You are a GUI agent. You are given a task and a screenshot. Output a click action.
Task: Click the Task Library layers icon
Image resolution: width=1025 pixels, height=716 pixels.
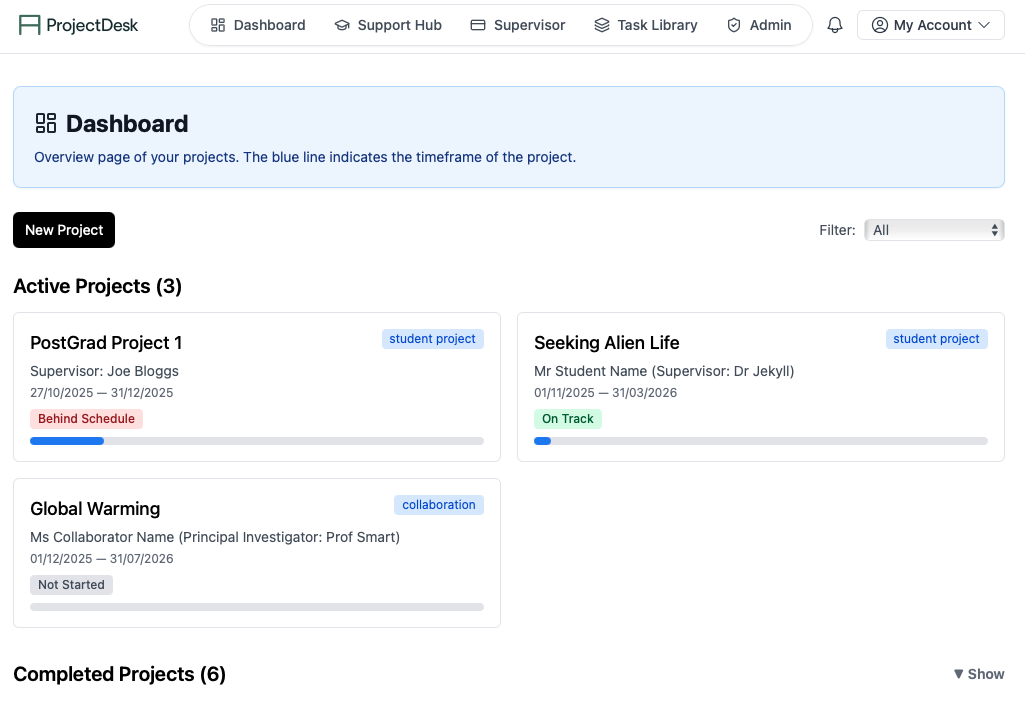pyautogui.click(x=601, y=24)
